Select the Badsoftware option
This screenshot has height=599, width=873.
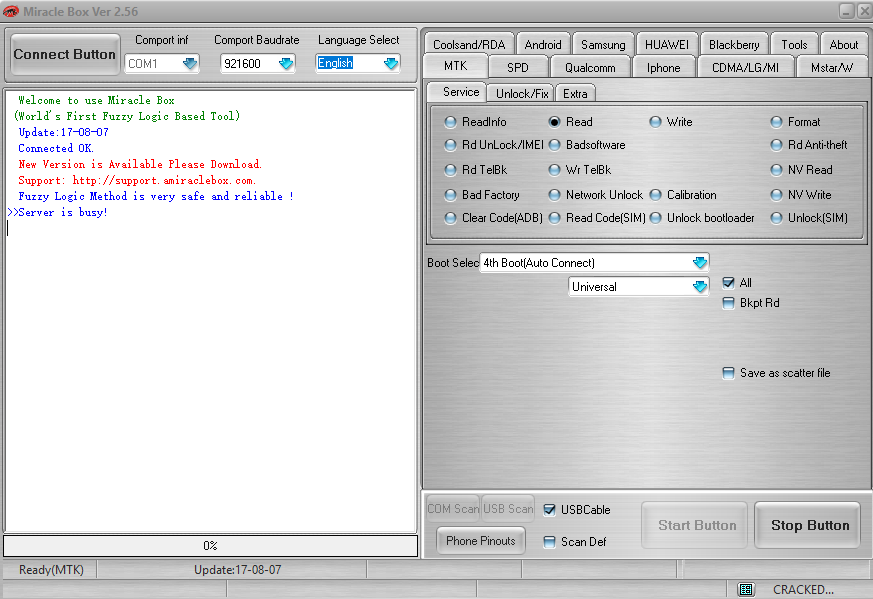[x=587, y=145]
